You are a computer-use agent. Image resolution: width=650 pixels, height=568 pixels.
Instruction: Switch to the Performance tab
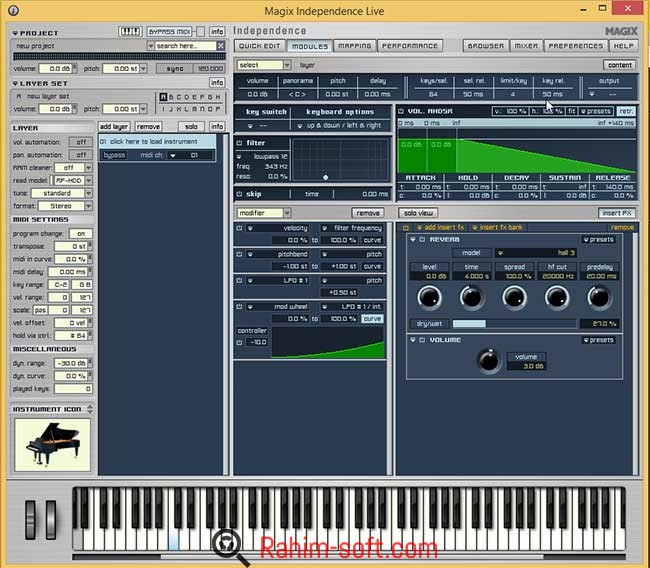410,46
